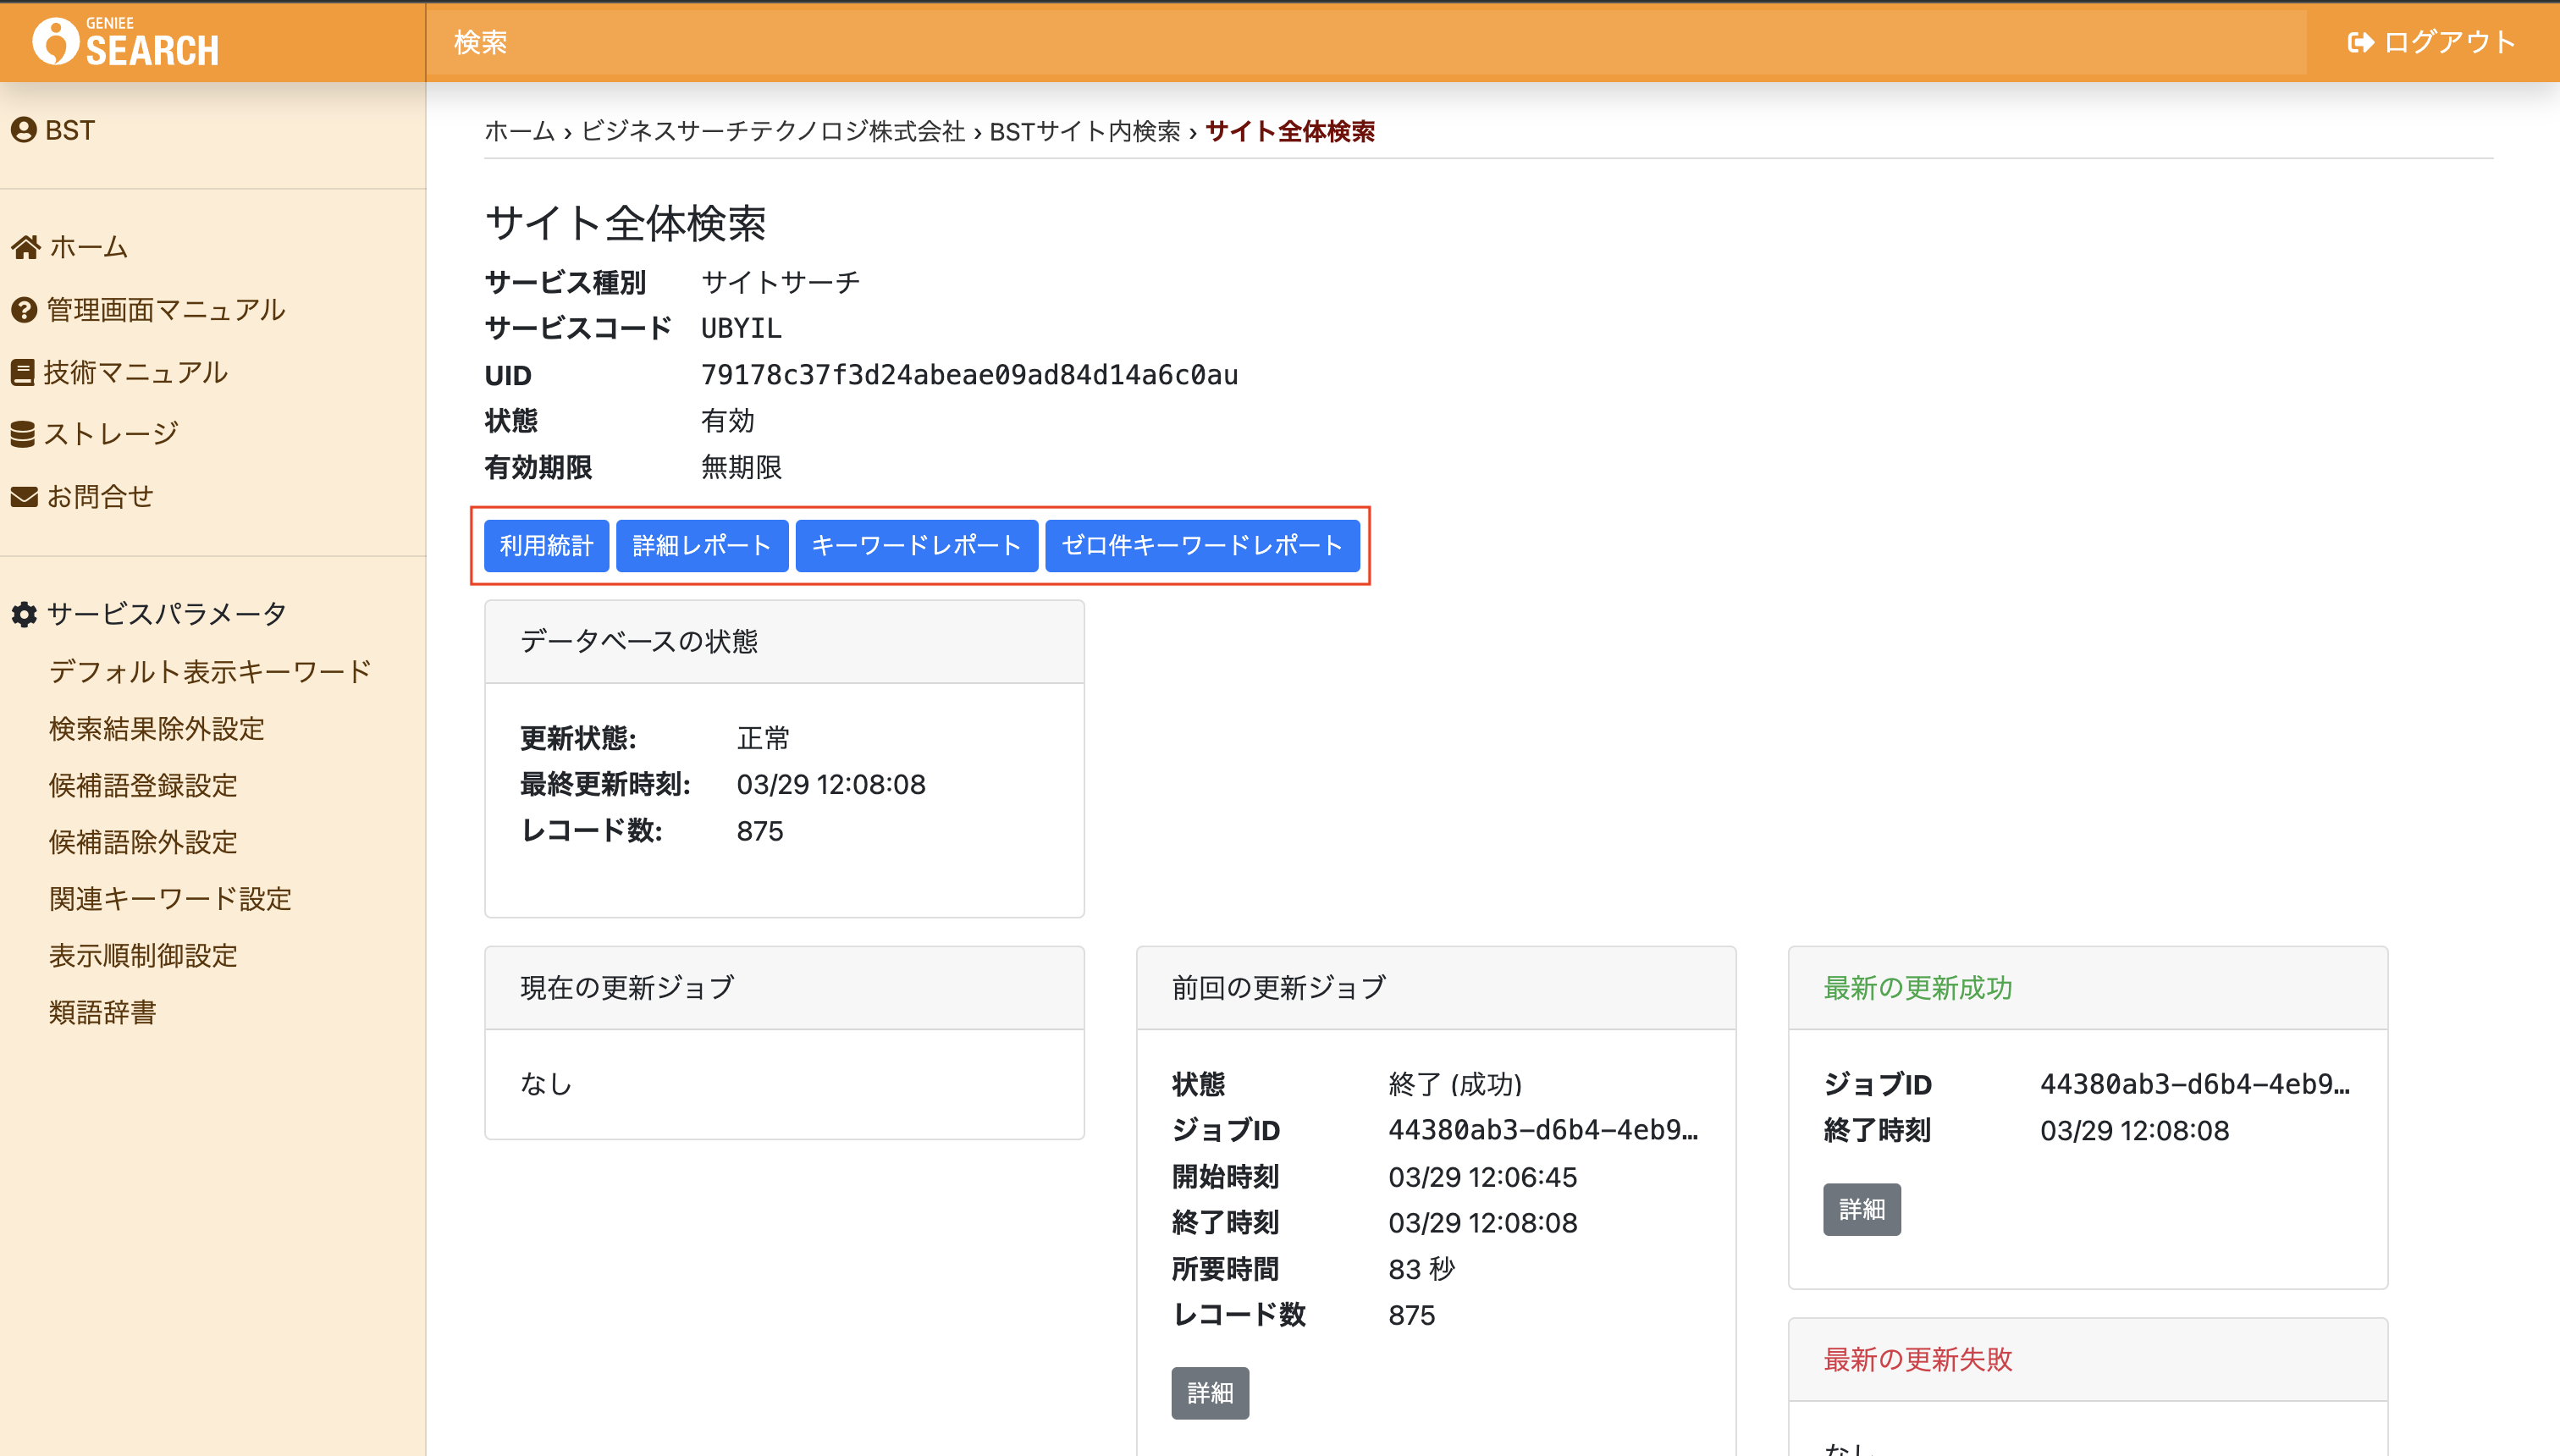Image resolution: width=2560 pixels, height=1456 pixels.
Task: Click the job ID in 前回の更新ジョブ
Action: [1543, 1130]
